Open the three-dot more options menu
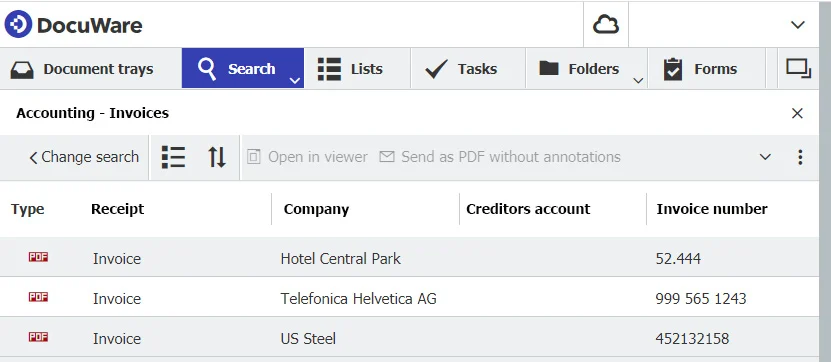This screenshot has height=362, width=831. coord(800,157)
